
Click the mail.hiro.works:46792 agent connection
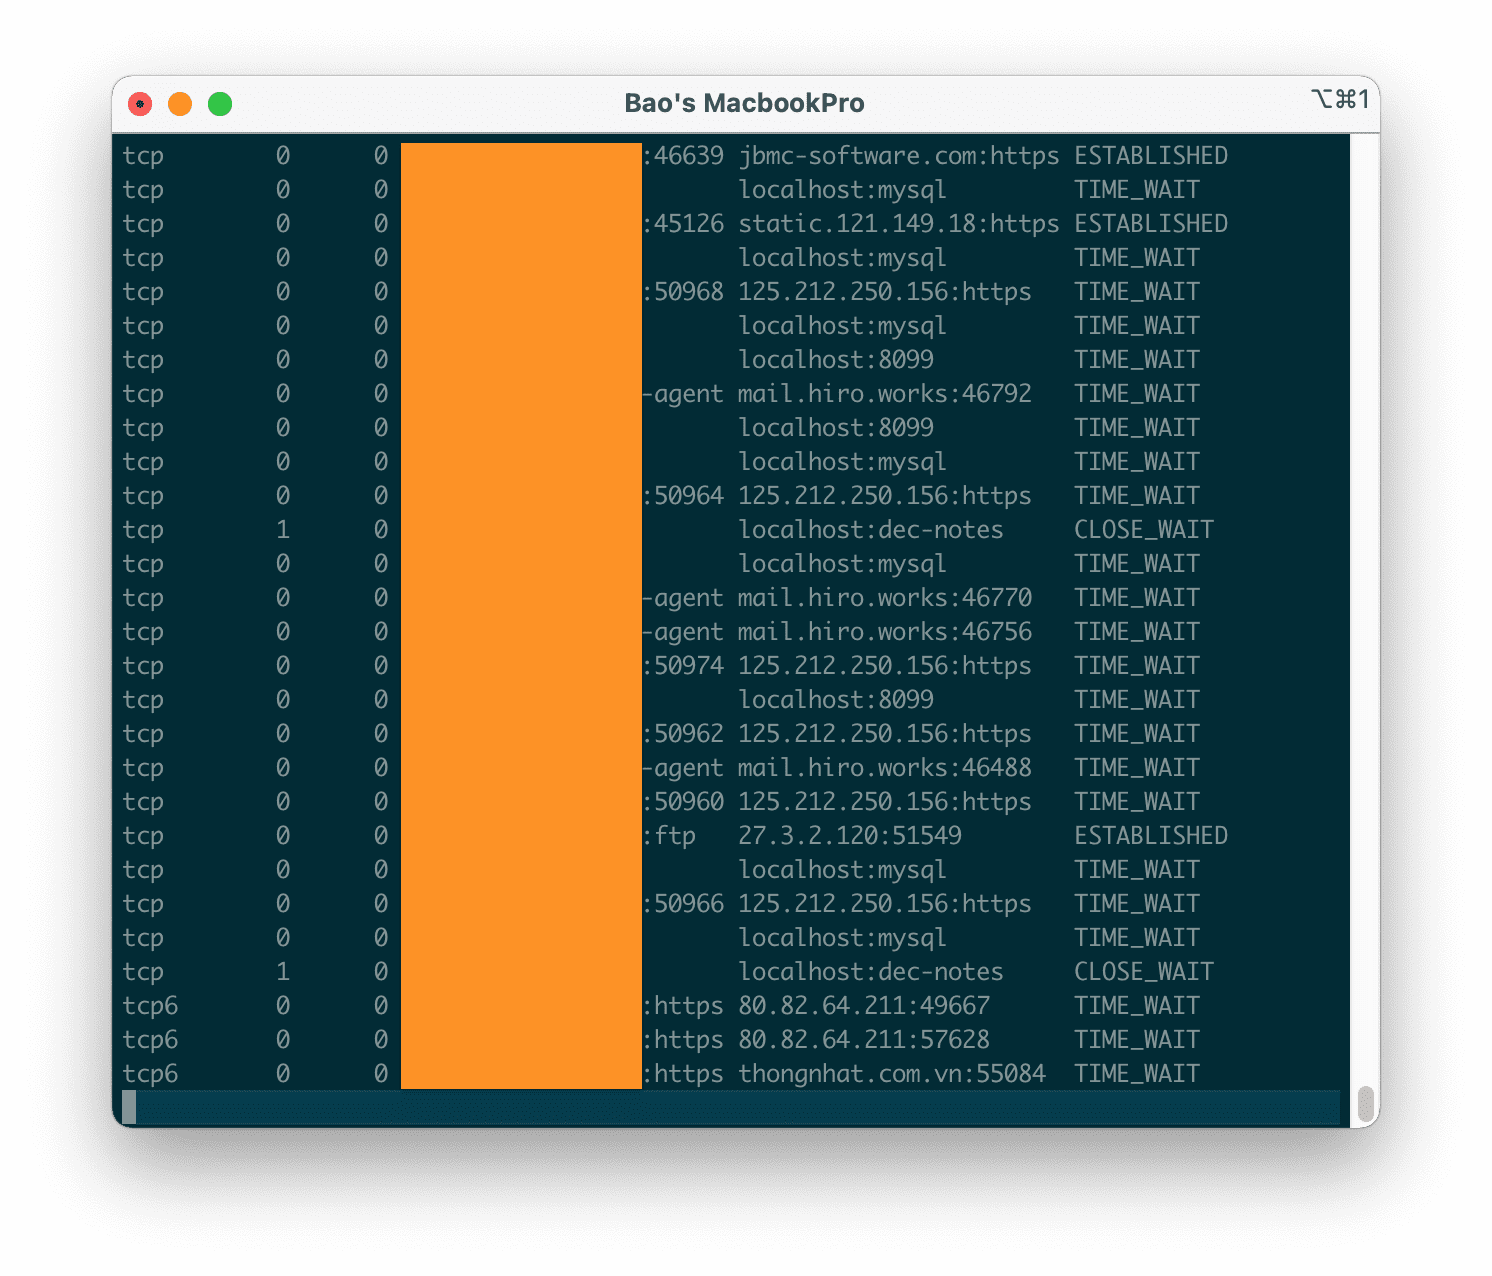(885, 393)
